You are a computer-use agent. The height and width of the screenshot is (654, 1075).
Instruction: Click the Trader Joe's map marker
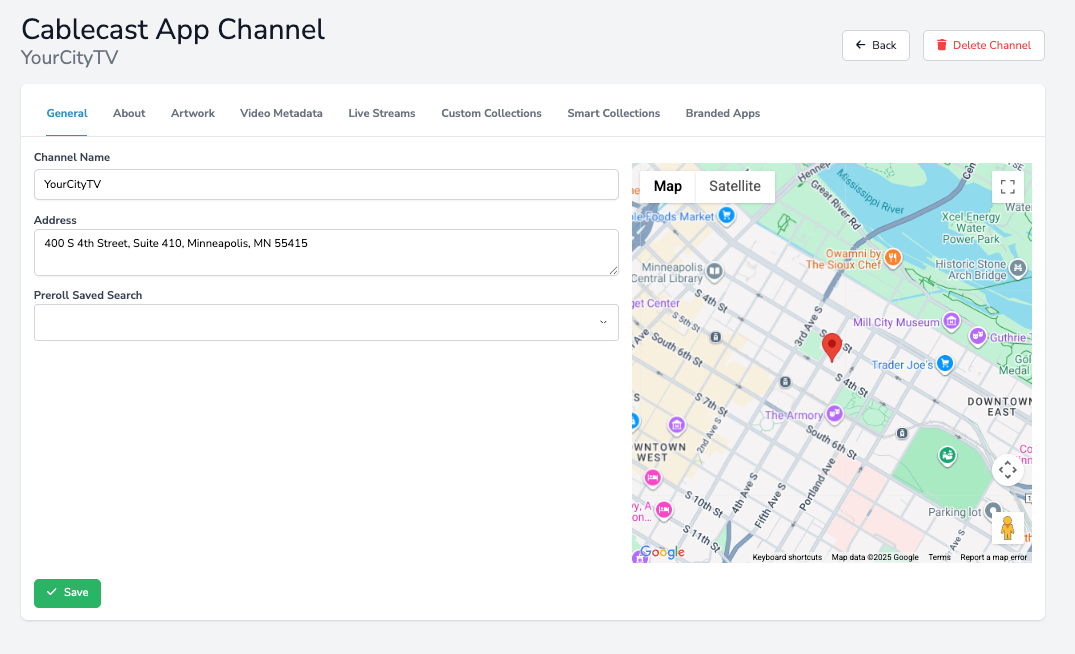[x=945, y=364]
